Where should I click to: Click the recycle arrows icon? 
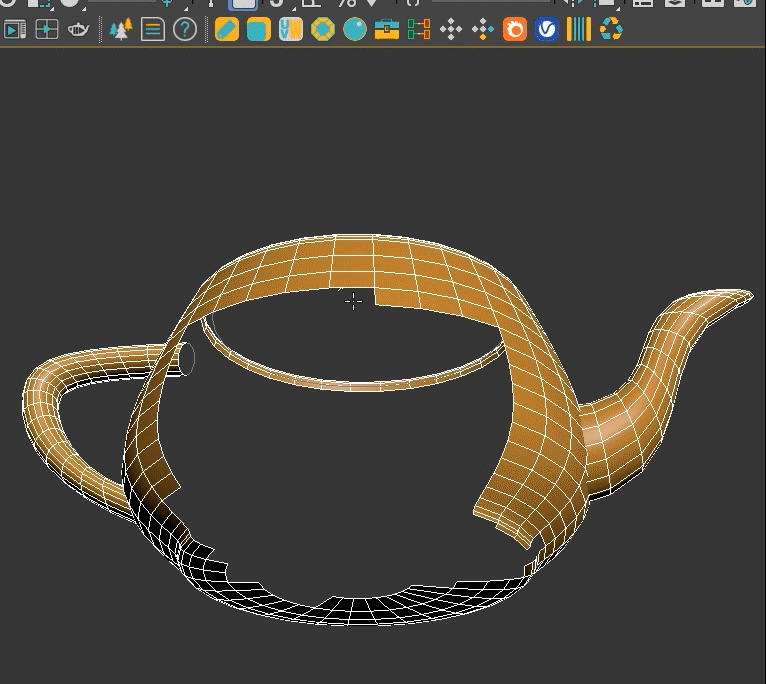611,30
